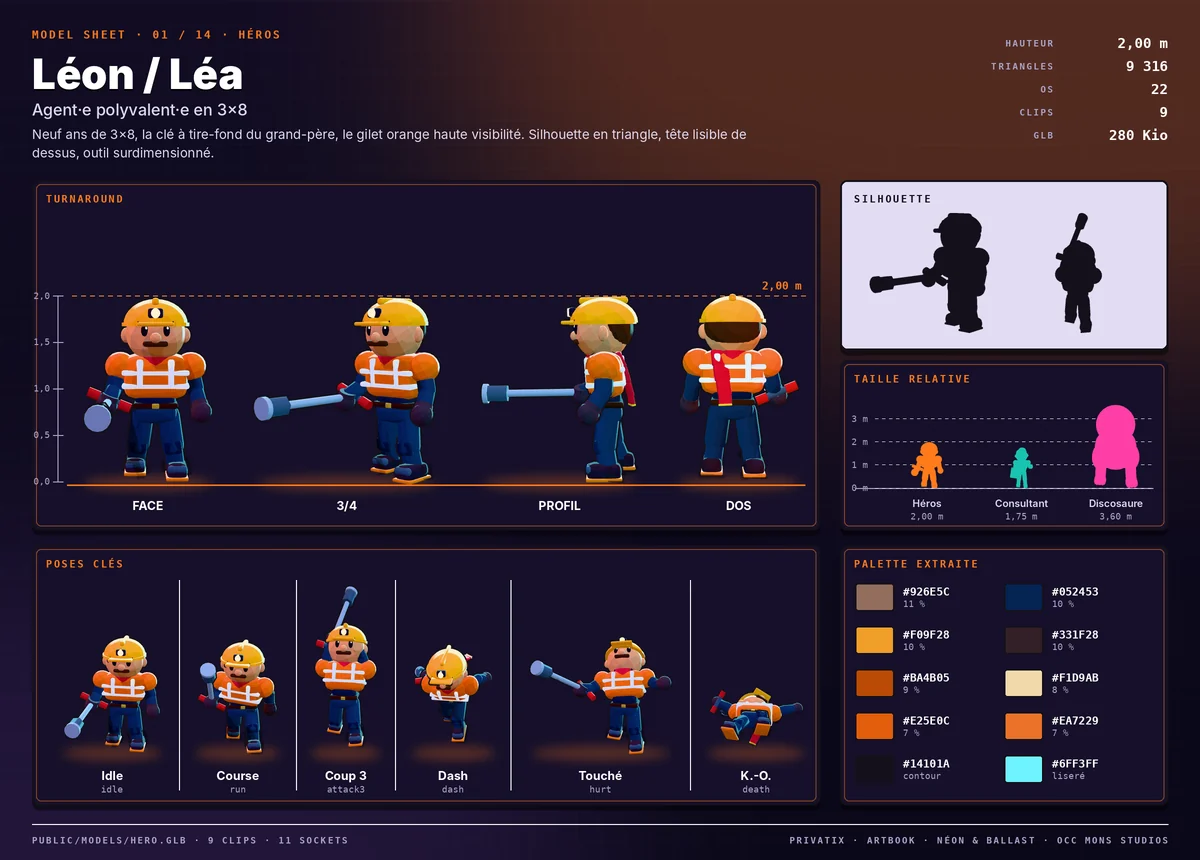Click the subtitle Agent·e polyvalent·e en 3×8
This screenshot has height=860, width=1200.
click(139, 110)
